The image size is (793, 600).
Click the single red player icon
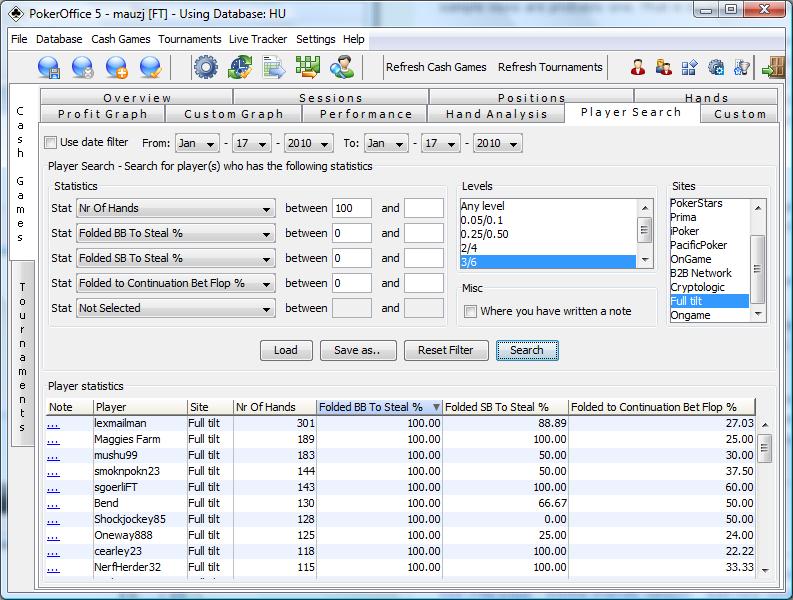pyautogui.click(x=638, y=67)
